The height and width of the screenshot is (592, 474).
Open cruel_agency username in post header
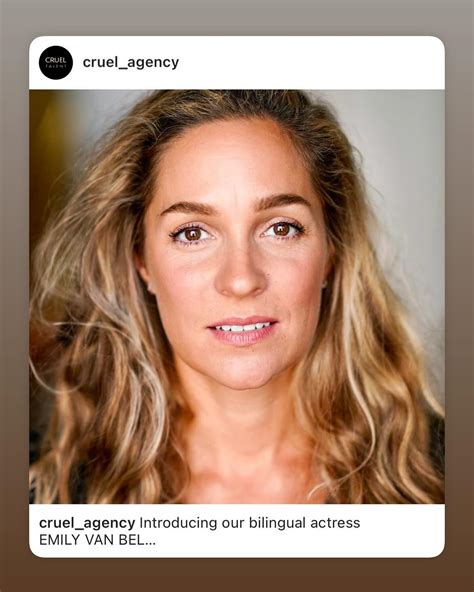pyautogui.click(x=131, y=62)
